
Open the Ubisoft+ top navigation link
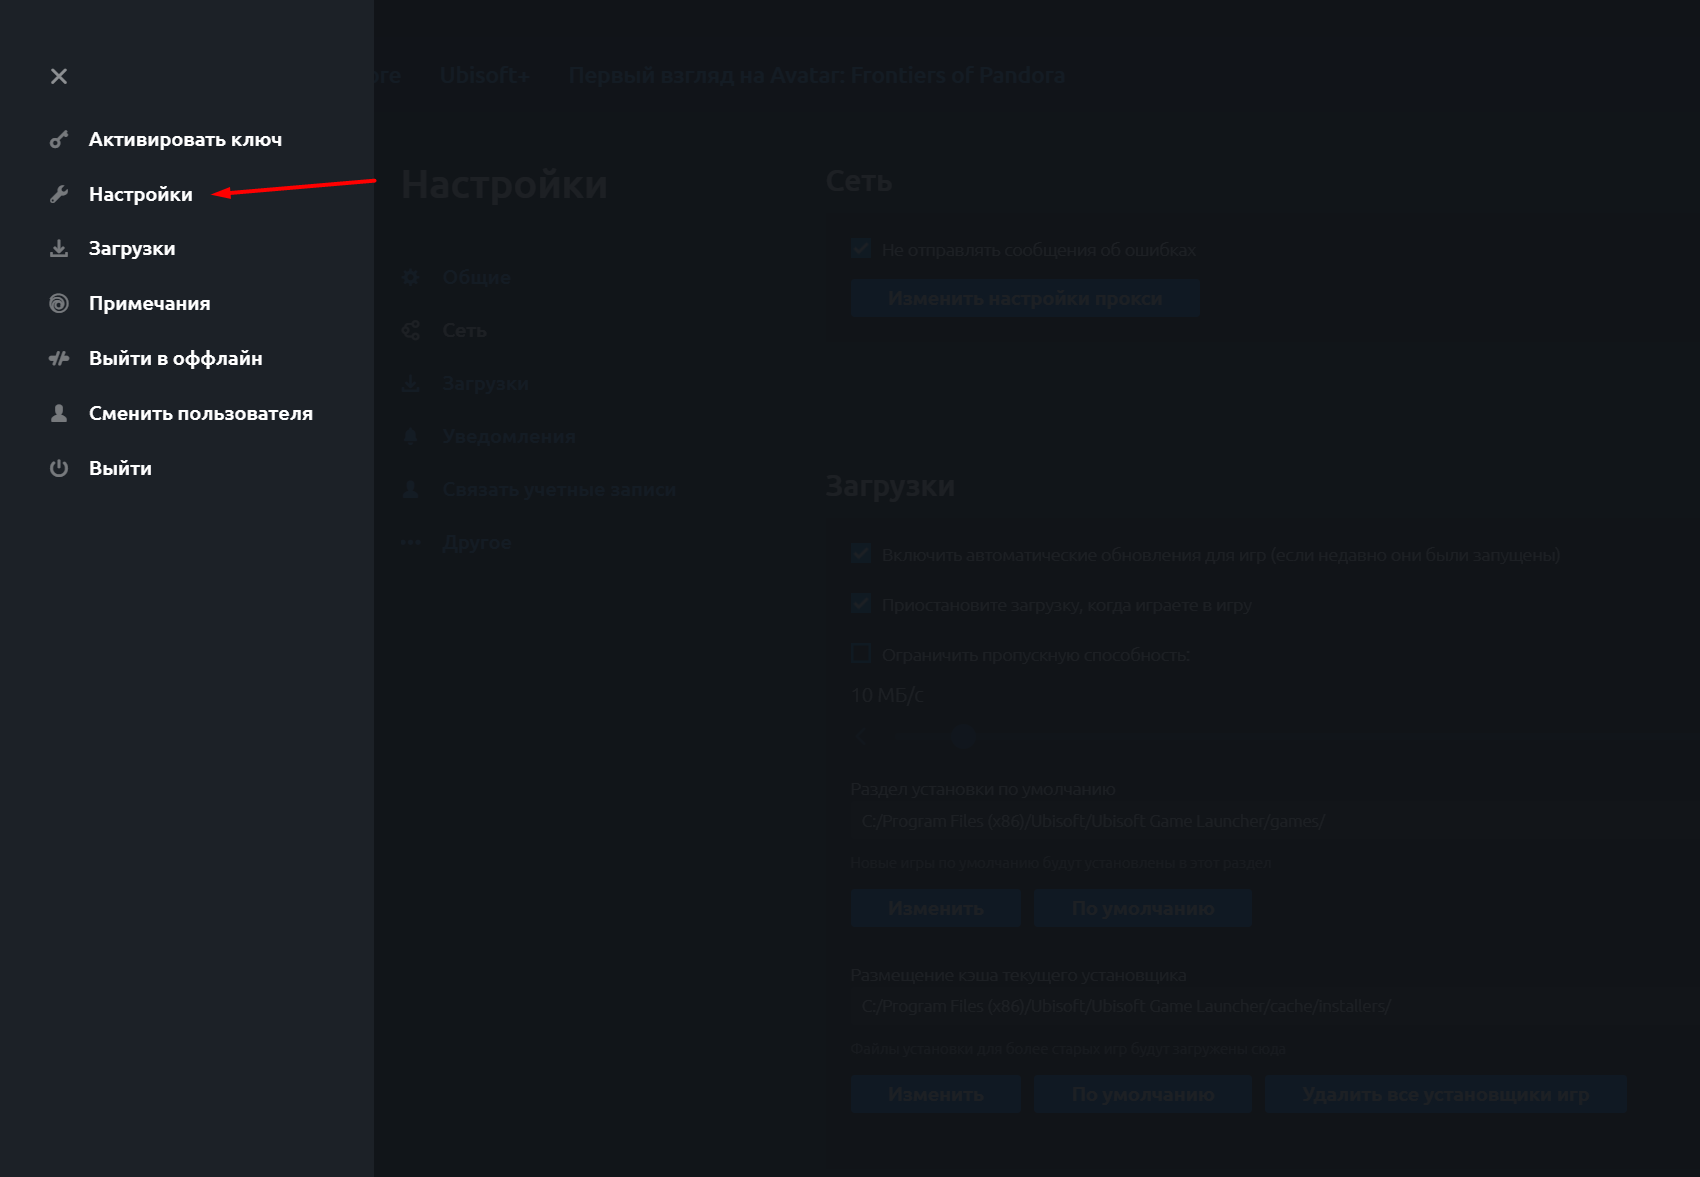pyautogui.click(x=484, y=75)
